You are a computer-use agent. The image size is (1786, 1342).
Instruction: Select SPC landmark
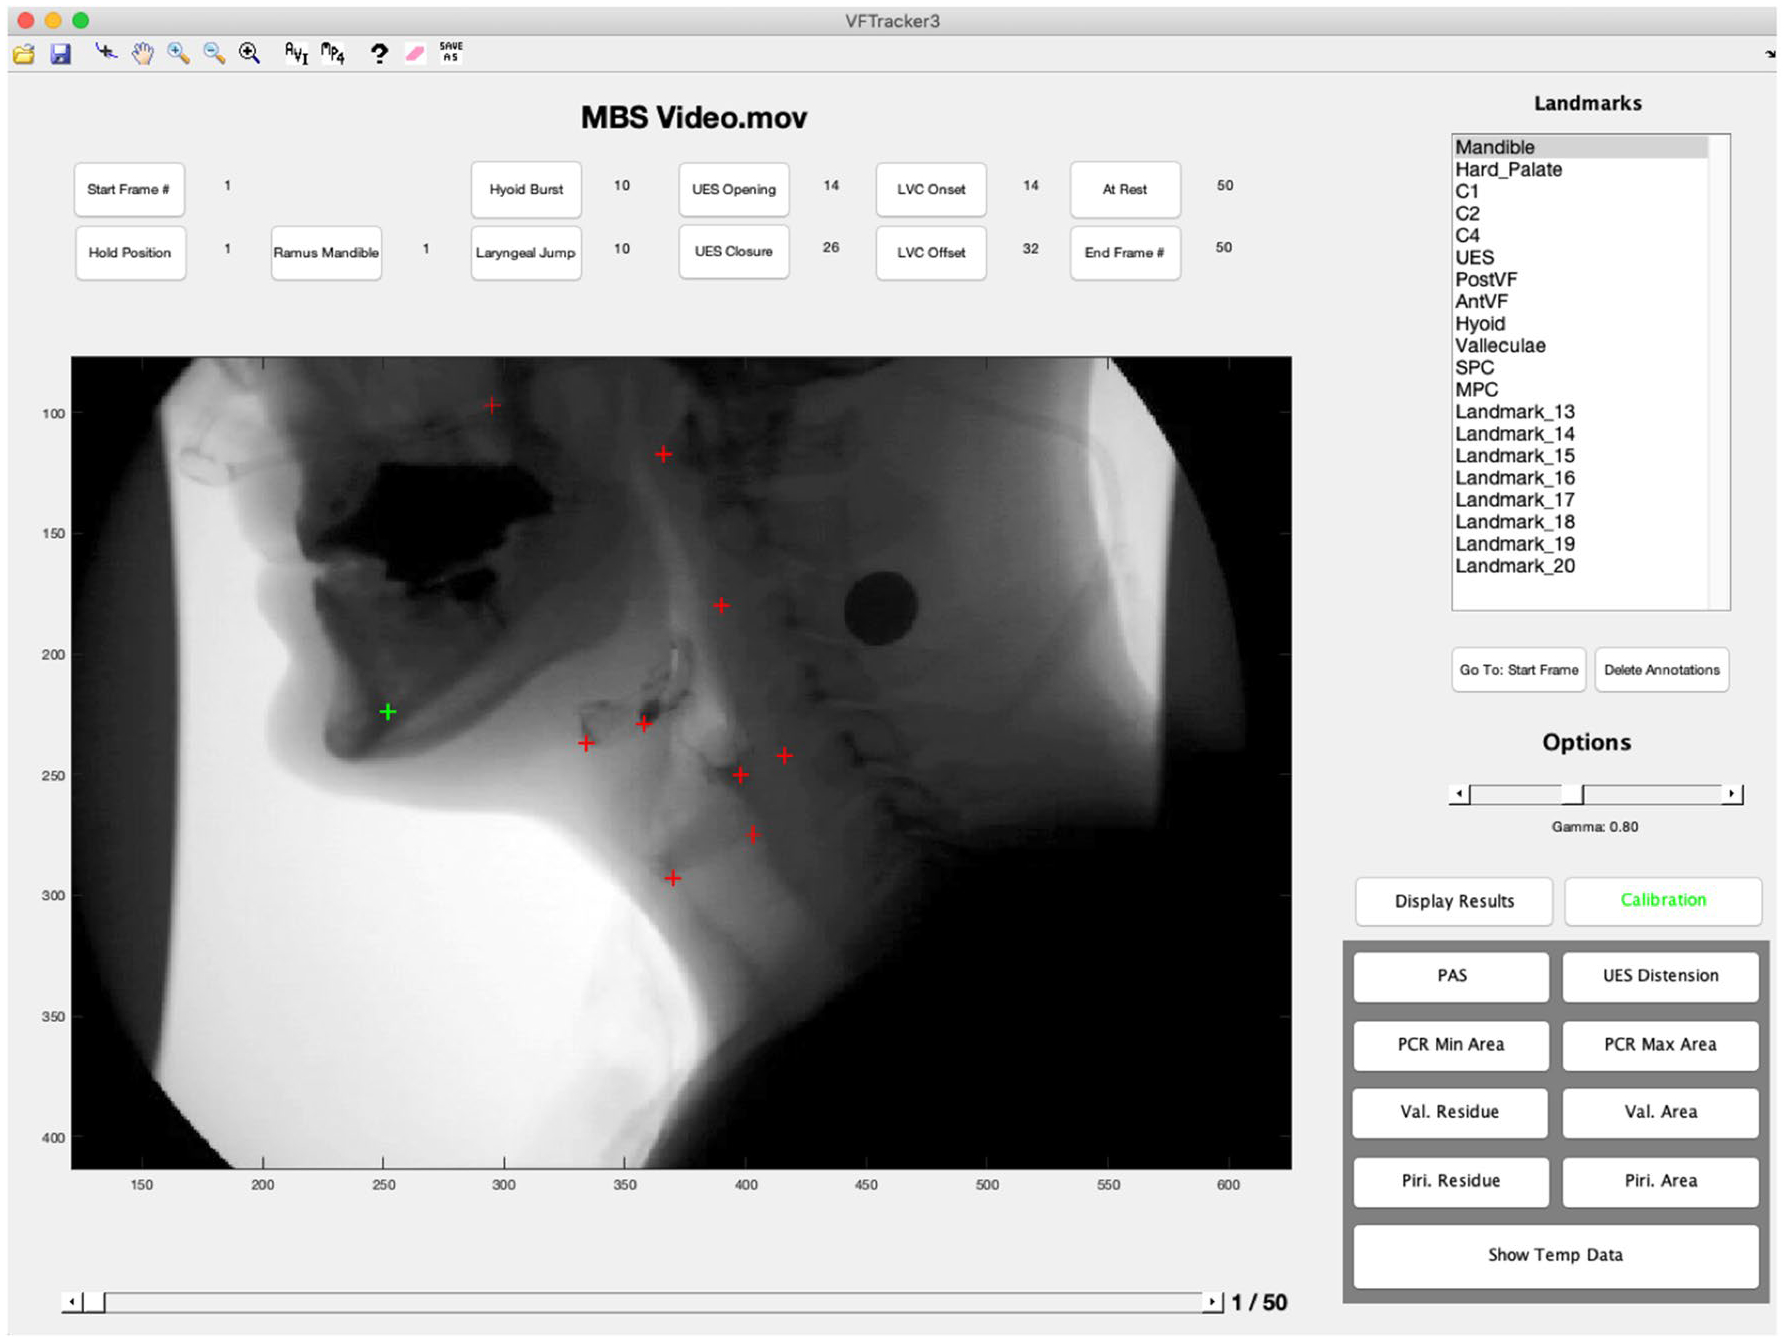click(x=1580, y=368)
